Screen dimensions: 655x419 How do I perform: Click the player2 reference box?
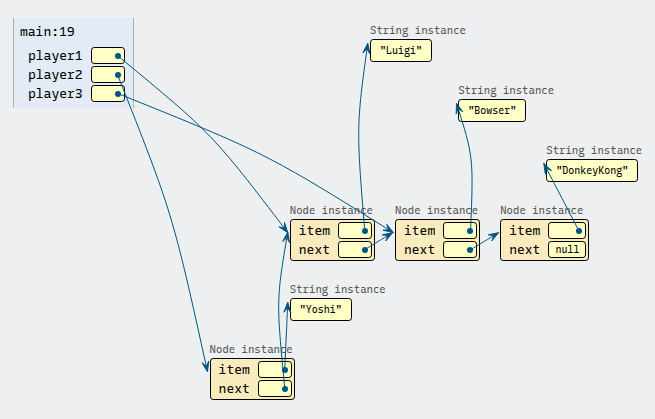(108, 75)
